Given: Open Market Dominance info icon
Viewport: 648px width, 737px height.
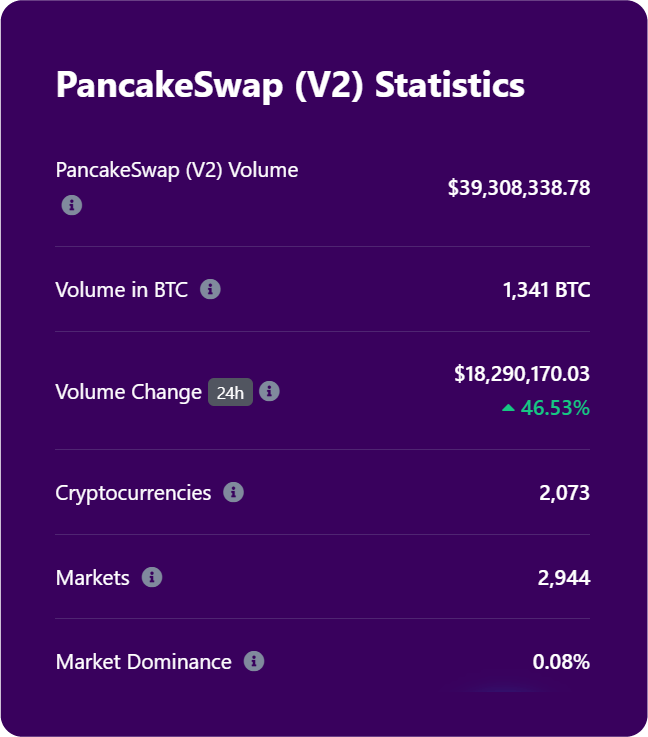Looking at the screenshot, I should click(254, 661).
